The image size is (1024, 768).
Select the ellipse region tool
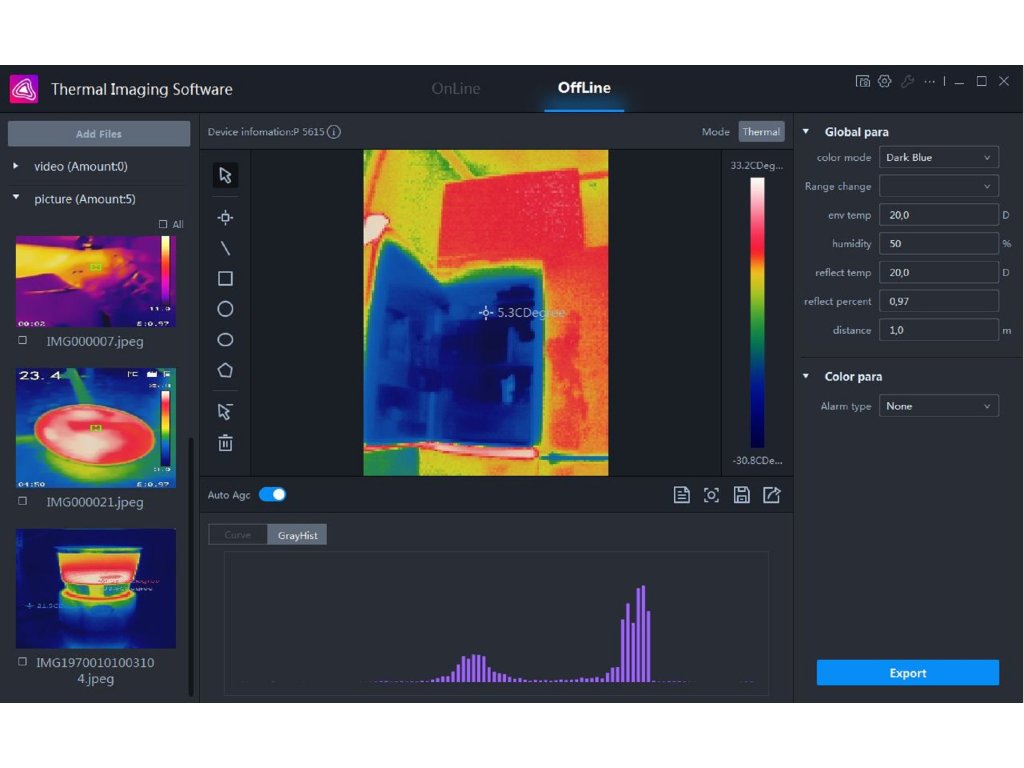point(225,340)
